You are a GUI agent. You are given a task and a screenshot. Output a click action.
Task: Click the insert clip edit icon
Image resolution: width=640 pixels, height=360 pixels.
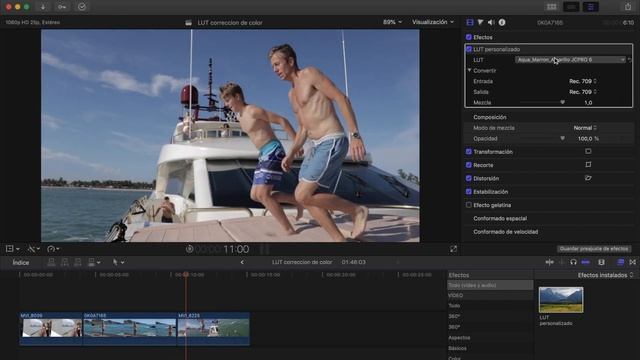point(64,262)
